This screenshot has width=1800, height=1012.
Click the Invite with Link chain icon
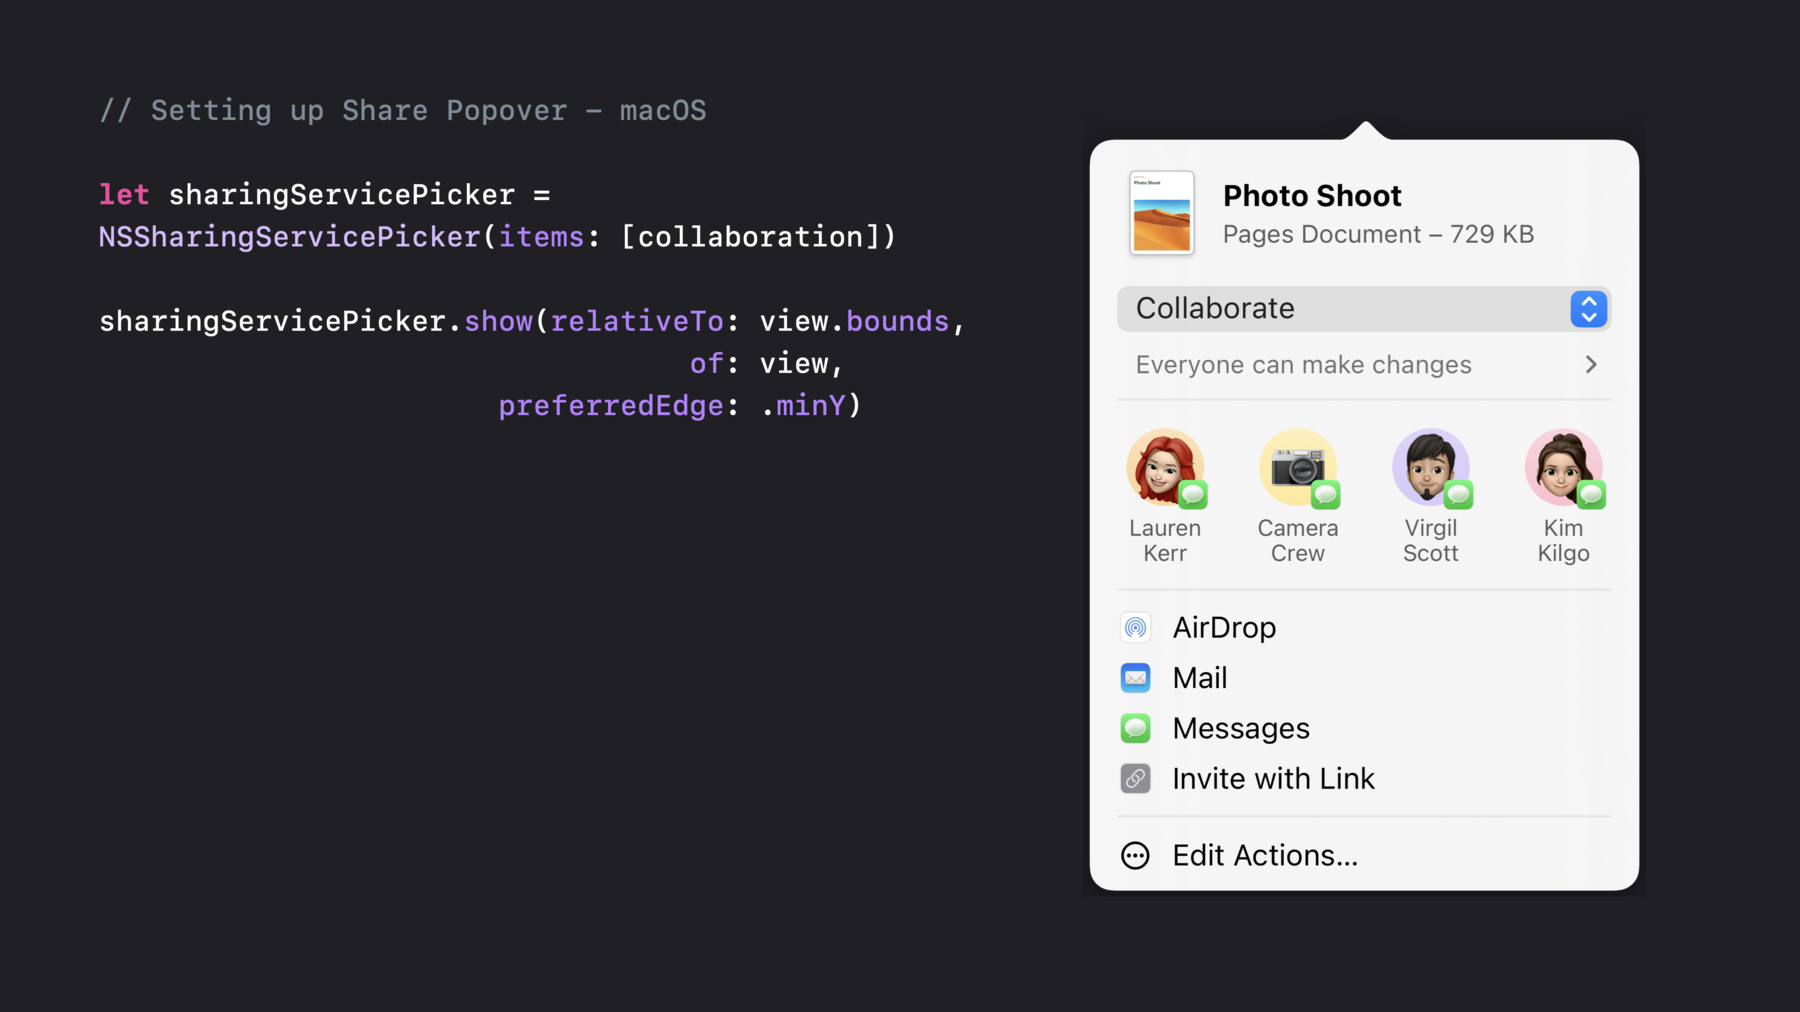coord(1135,778)
